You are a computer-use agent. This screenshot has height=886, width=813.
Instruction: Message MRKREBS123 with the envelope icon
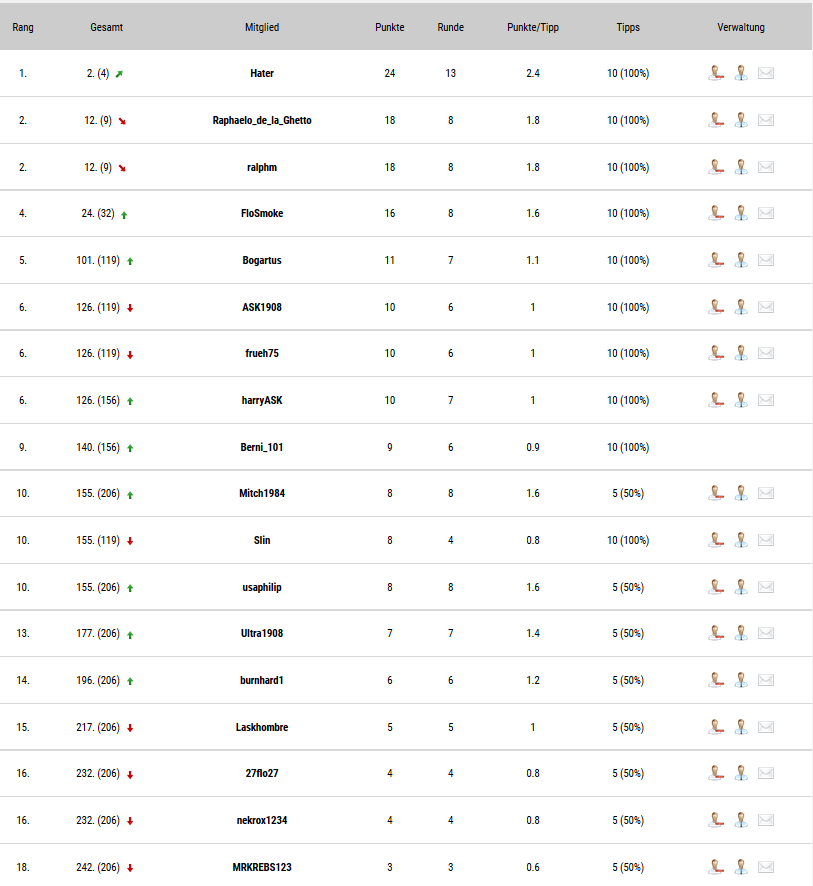[x=766, y=867]
